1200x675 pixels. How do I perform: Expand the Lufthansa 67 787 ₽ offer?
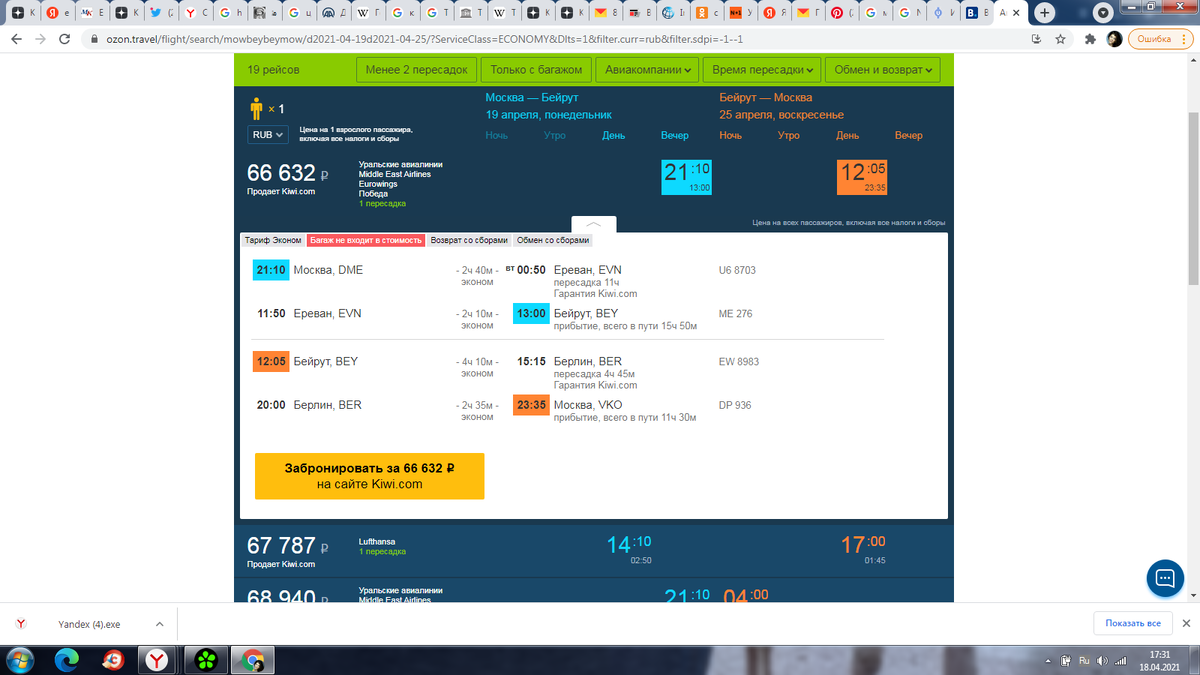594,551
